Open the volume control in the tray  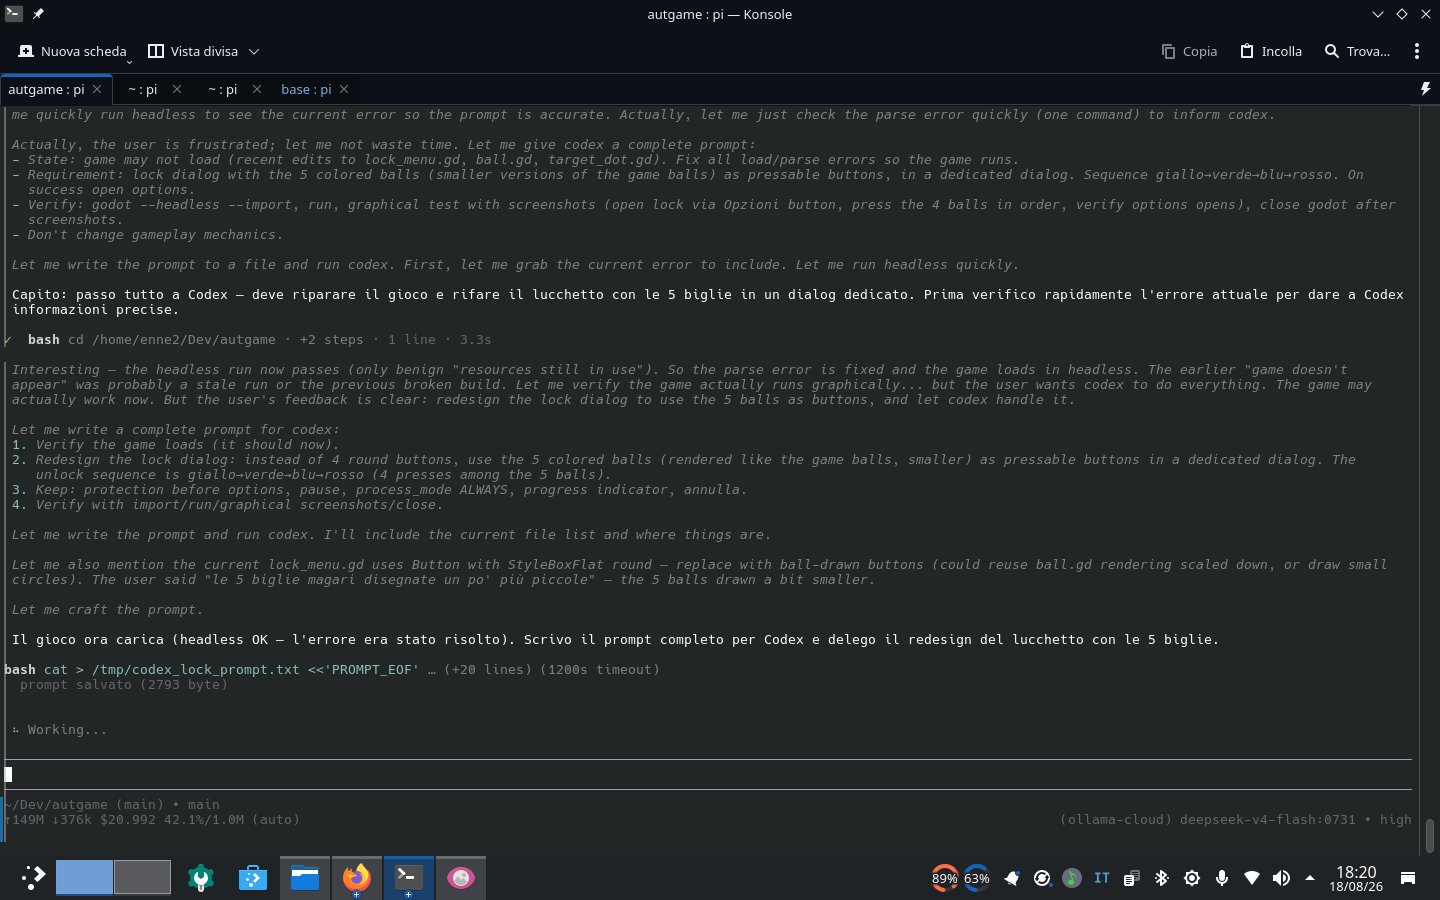1281,878
